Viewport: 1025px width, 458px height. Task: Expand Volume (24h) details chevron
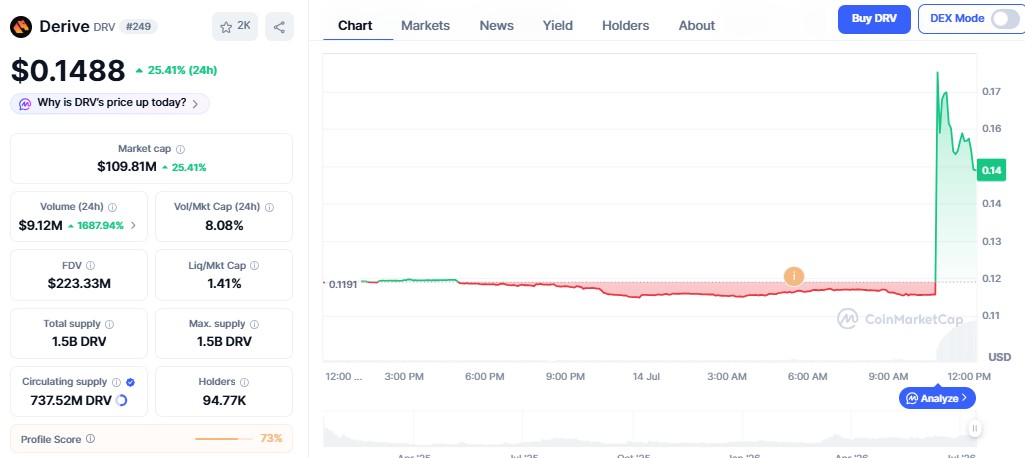133,225
